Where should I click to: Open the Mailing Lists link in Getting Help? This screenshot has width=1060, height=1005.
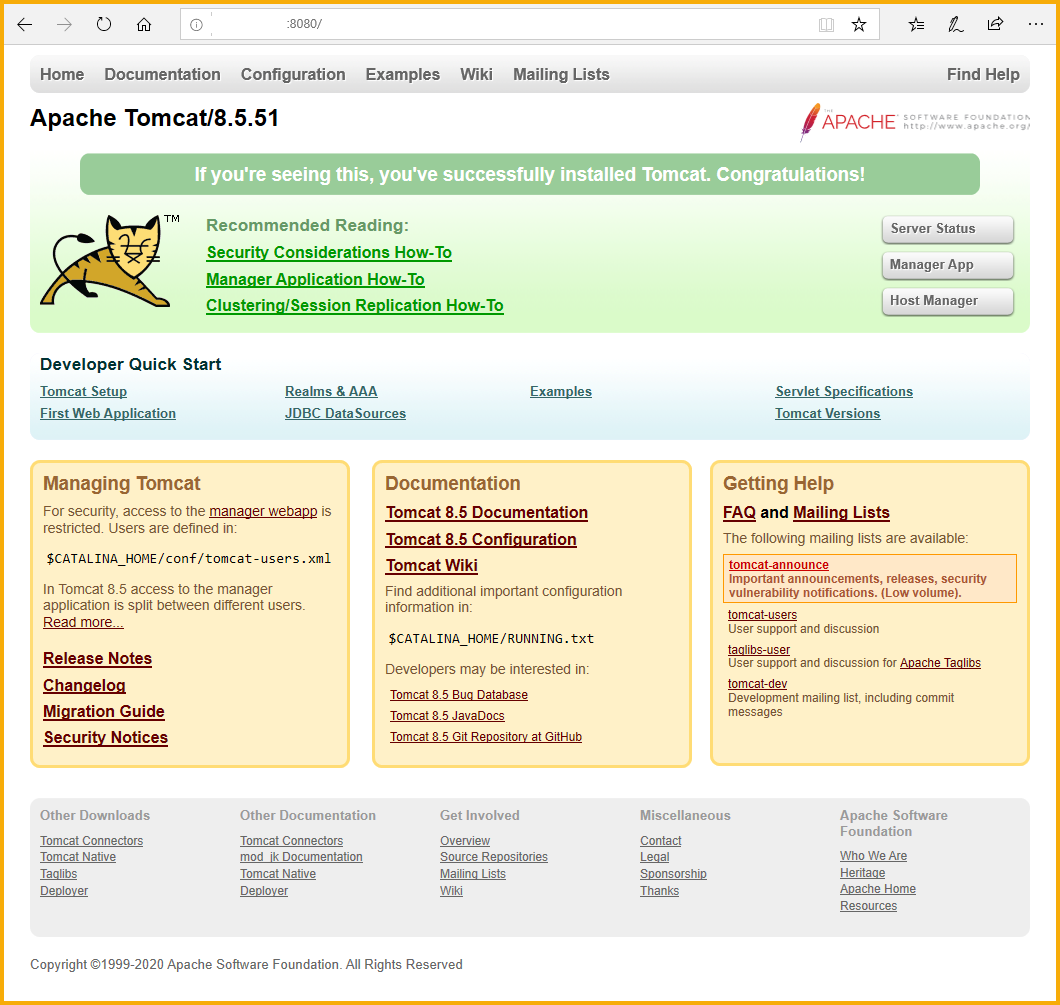[841, 512]
